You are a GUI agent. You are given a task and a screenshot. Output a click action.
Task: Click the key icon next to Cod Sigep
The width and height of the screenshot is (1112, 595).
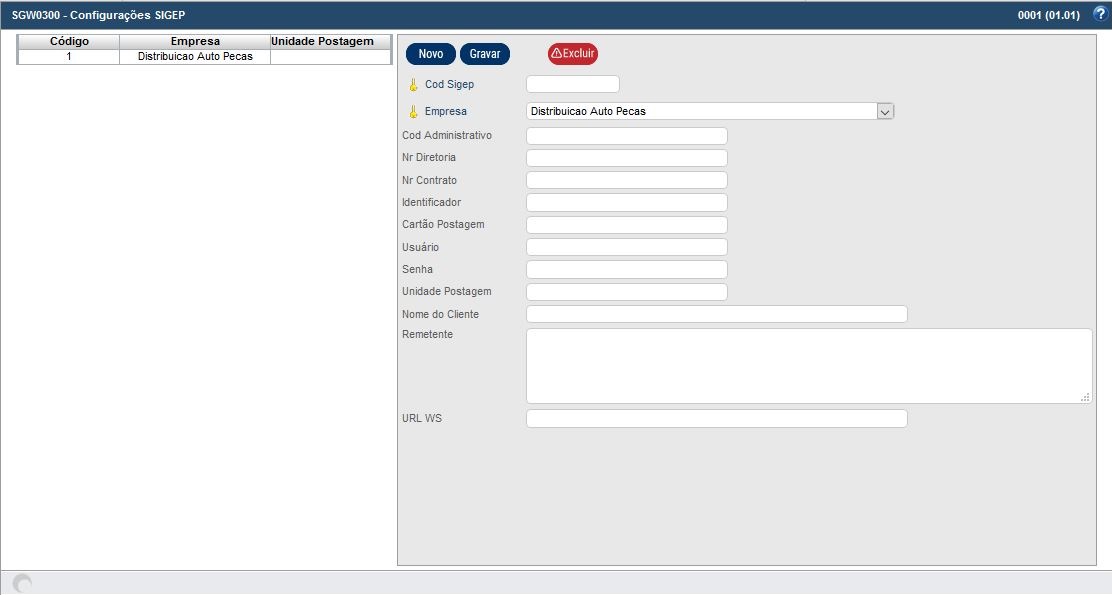[x=411, y=84]
